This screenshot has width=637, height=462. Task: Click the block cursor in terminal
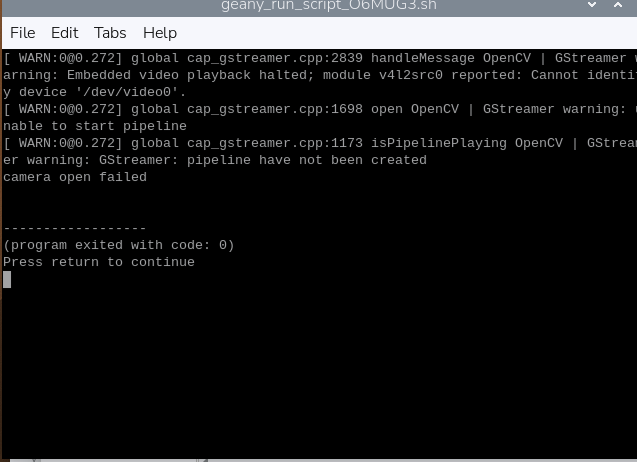(x=7, y=279)
